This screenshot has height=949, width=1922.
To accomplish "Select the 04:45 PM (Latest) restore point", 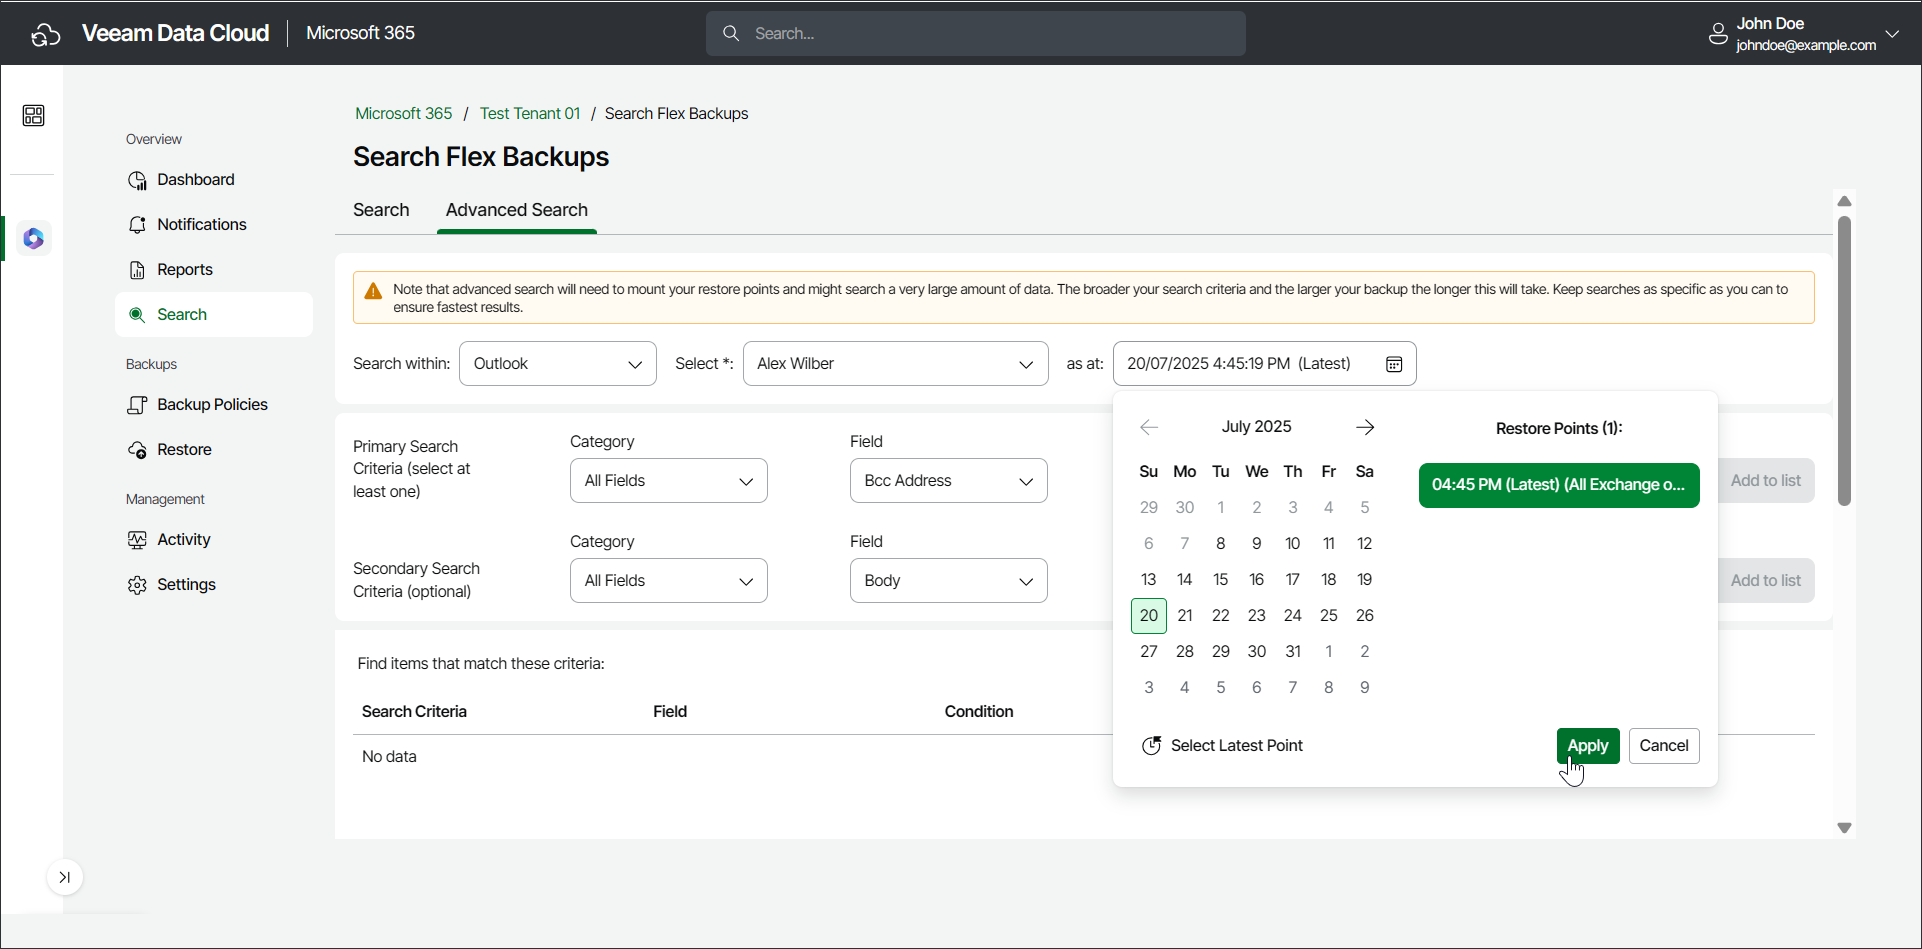I will (x=1559, y=485).
